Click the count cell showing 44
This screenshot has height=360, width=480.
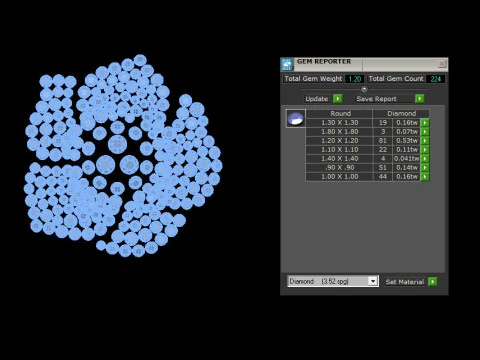[383, 177]
